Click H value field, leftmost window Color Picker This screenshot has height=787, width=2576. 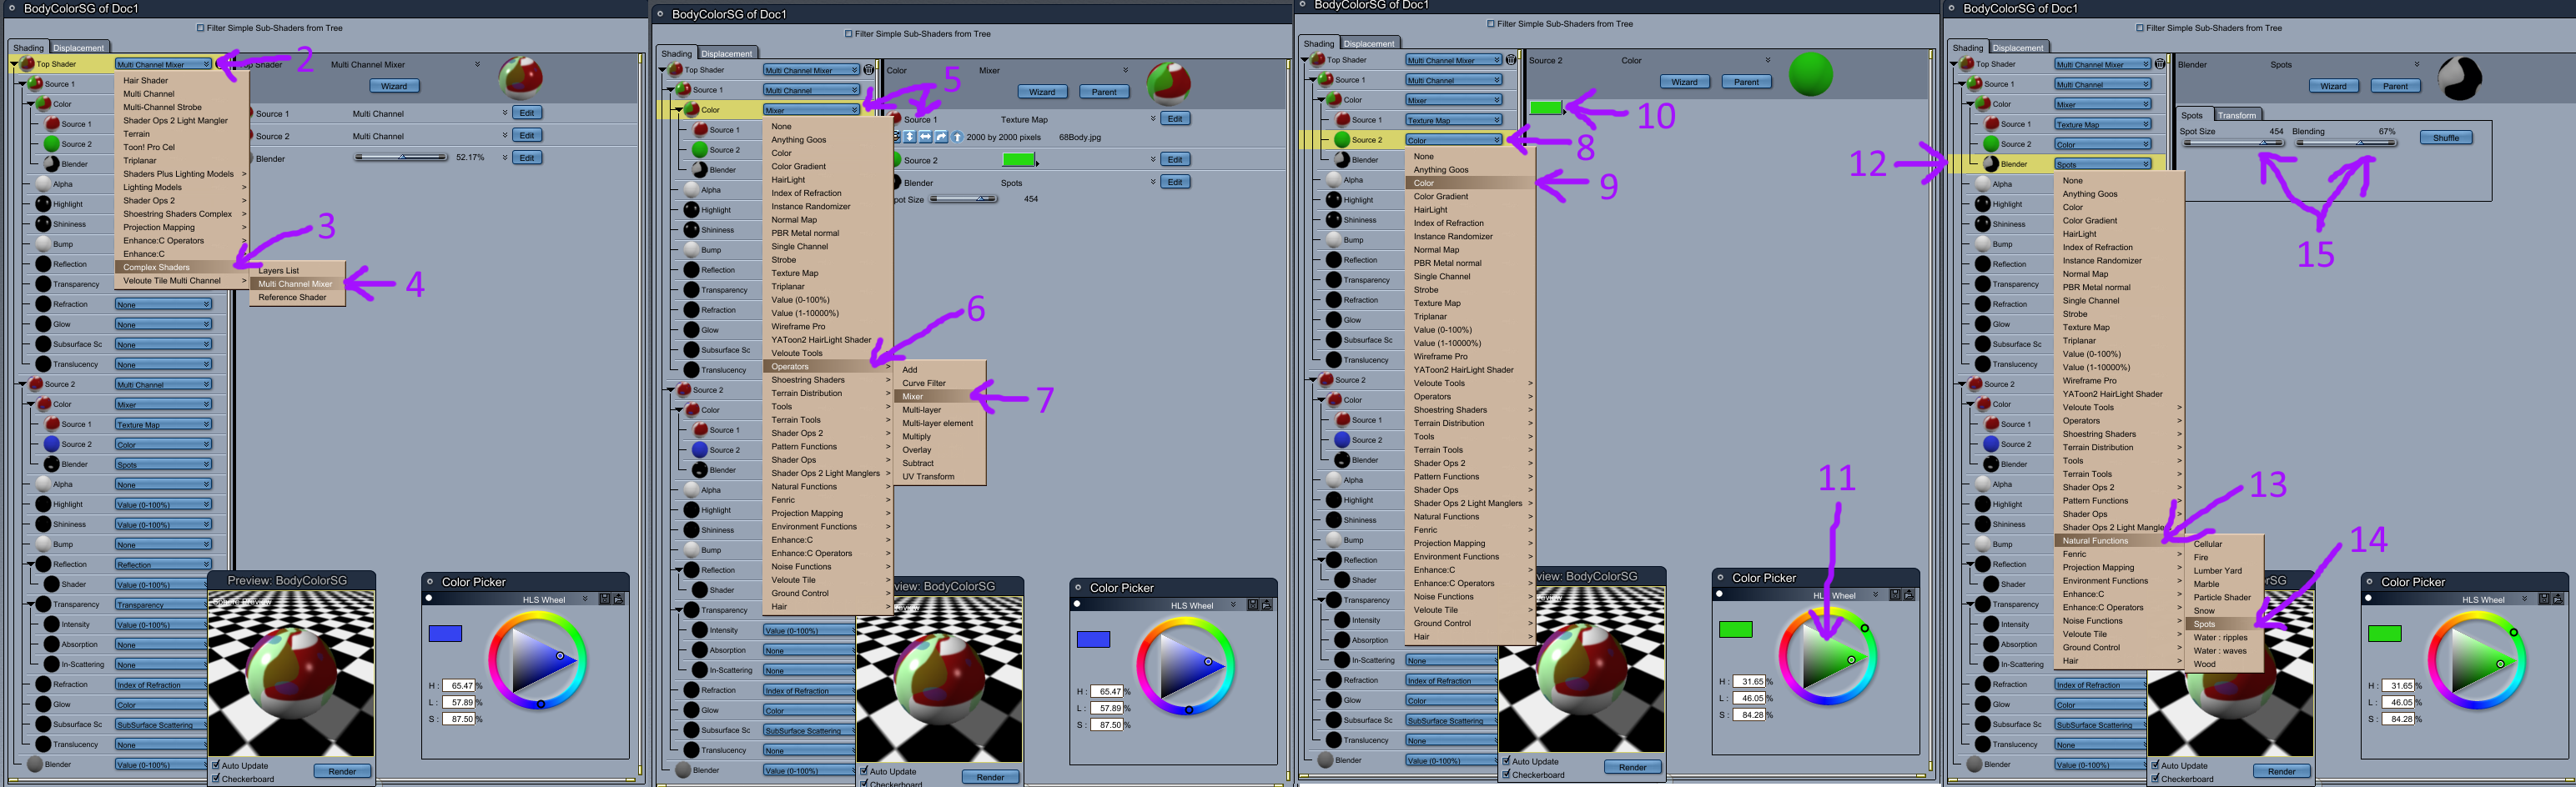pyautogui.click(x=458, y=686)
